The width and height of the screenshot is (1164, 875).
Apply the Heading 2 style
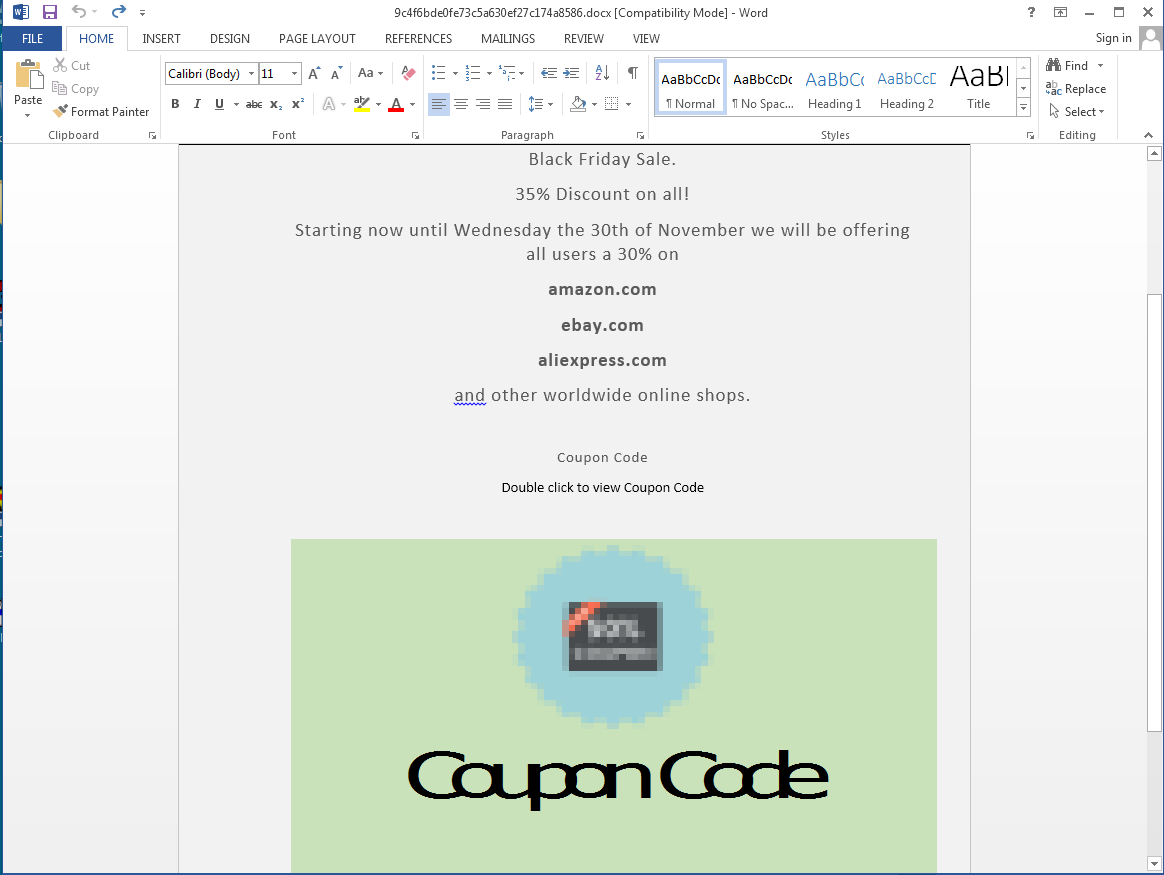tap(906, 88)
